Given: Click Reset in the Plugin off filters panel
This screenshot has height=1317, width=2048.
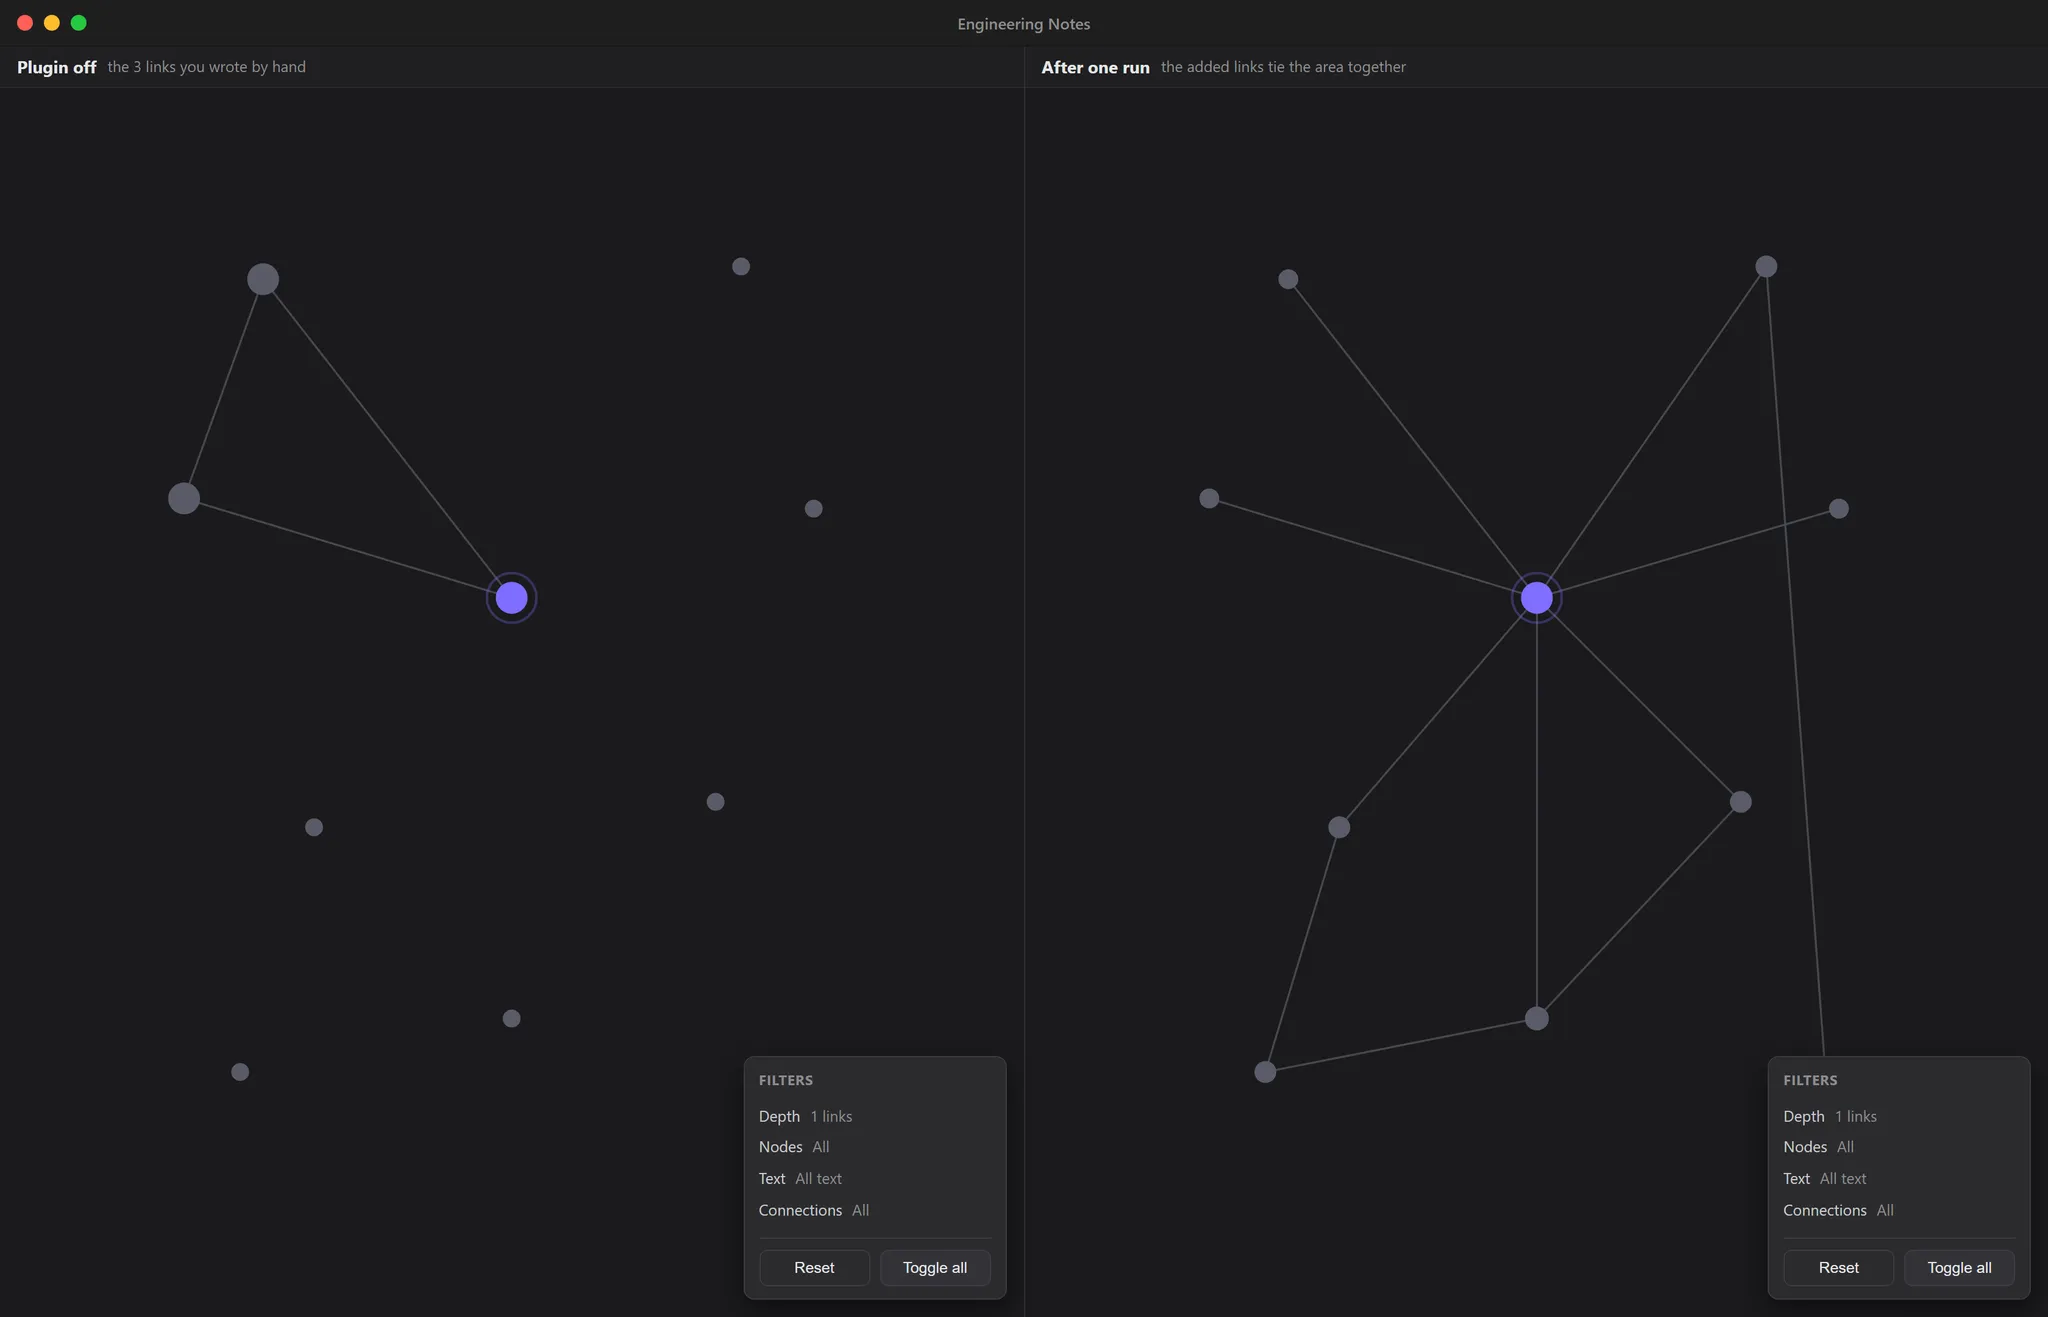Looking at the screenshot, I should (814, 1267).
